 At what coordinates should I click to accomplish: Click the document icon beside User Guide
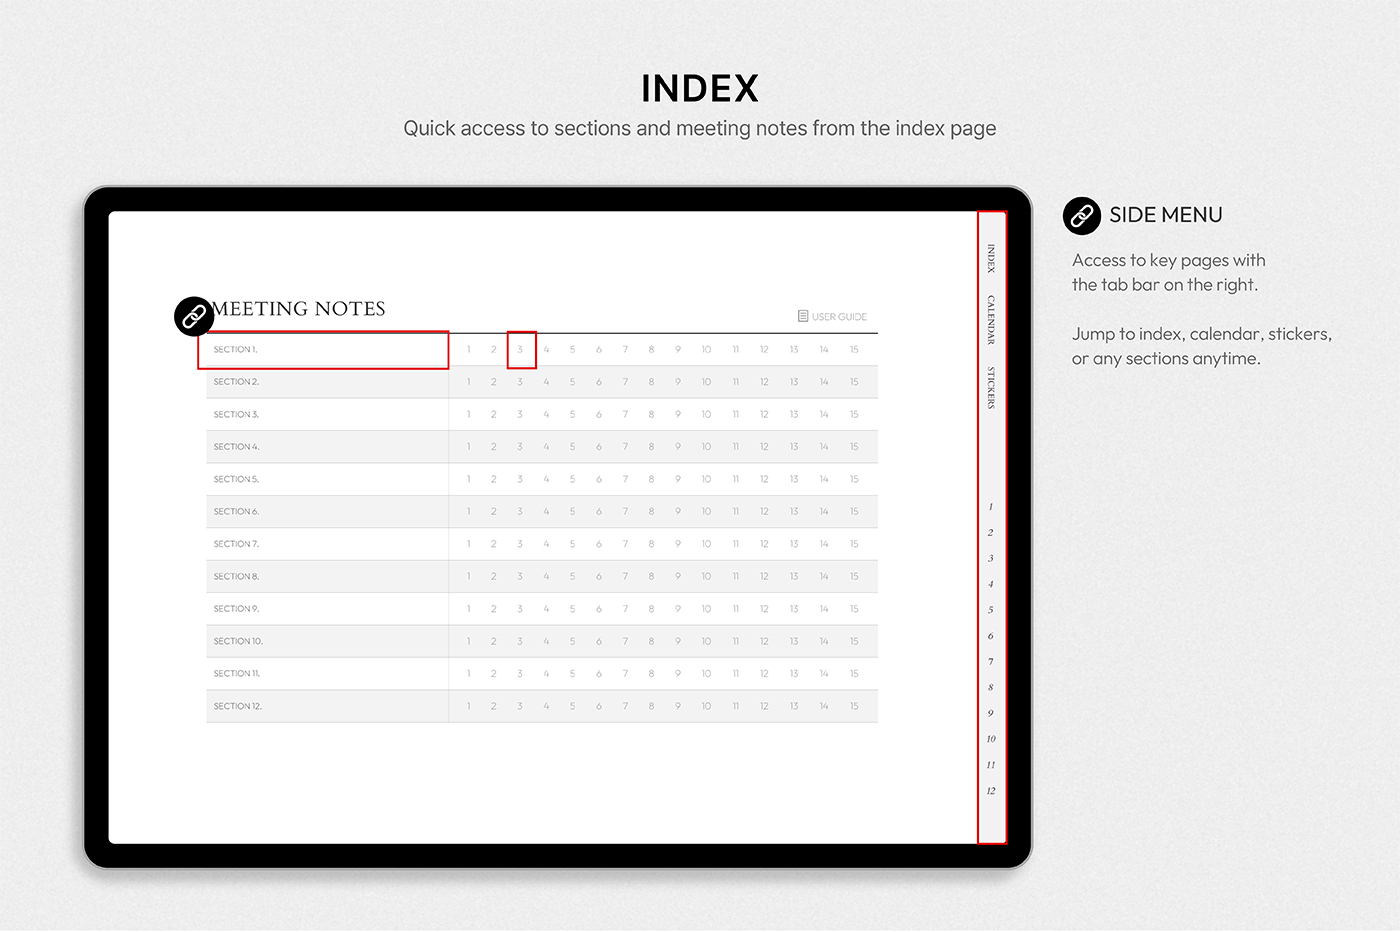click(803, 316)
